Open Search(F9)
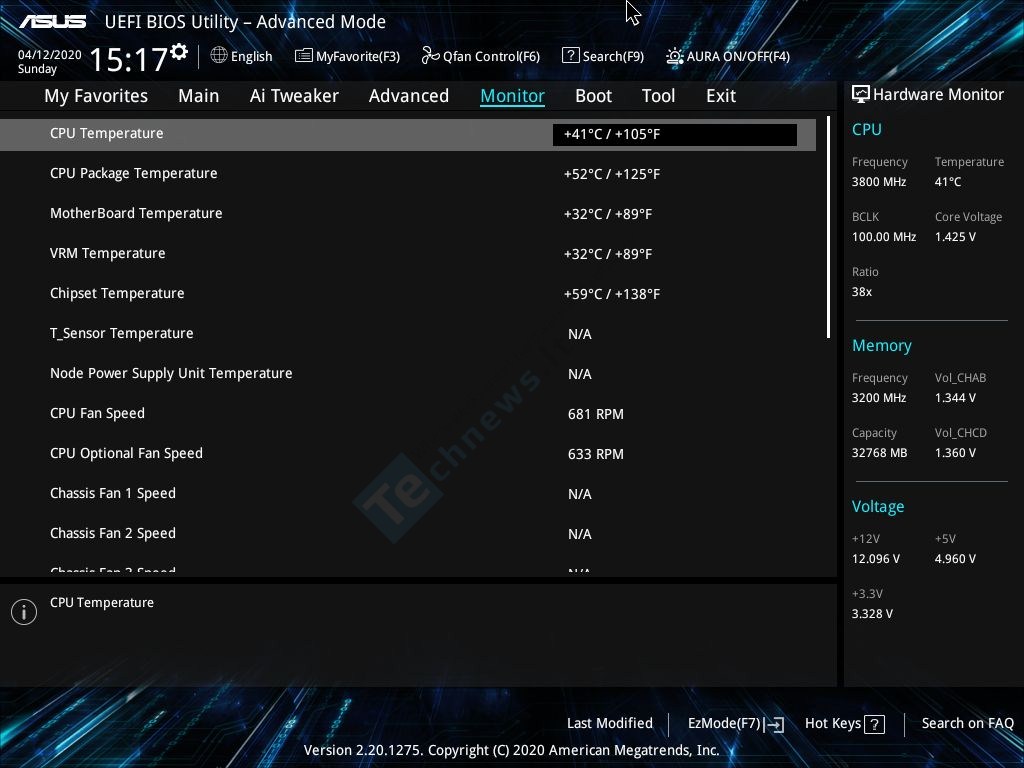1024x768 pixels. pyautogui.click(x=613, y=57)
